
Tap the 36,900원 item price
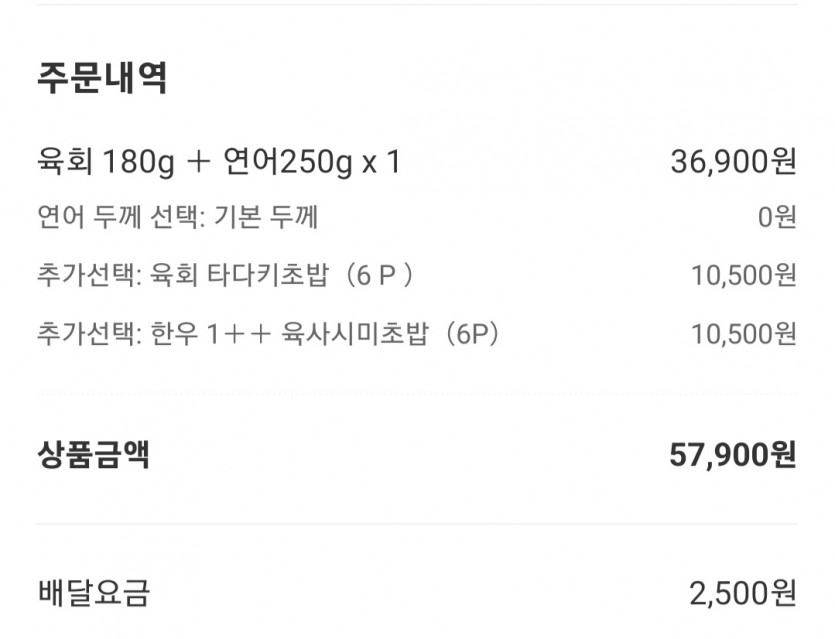[x=733, y=161]
